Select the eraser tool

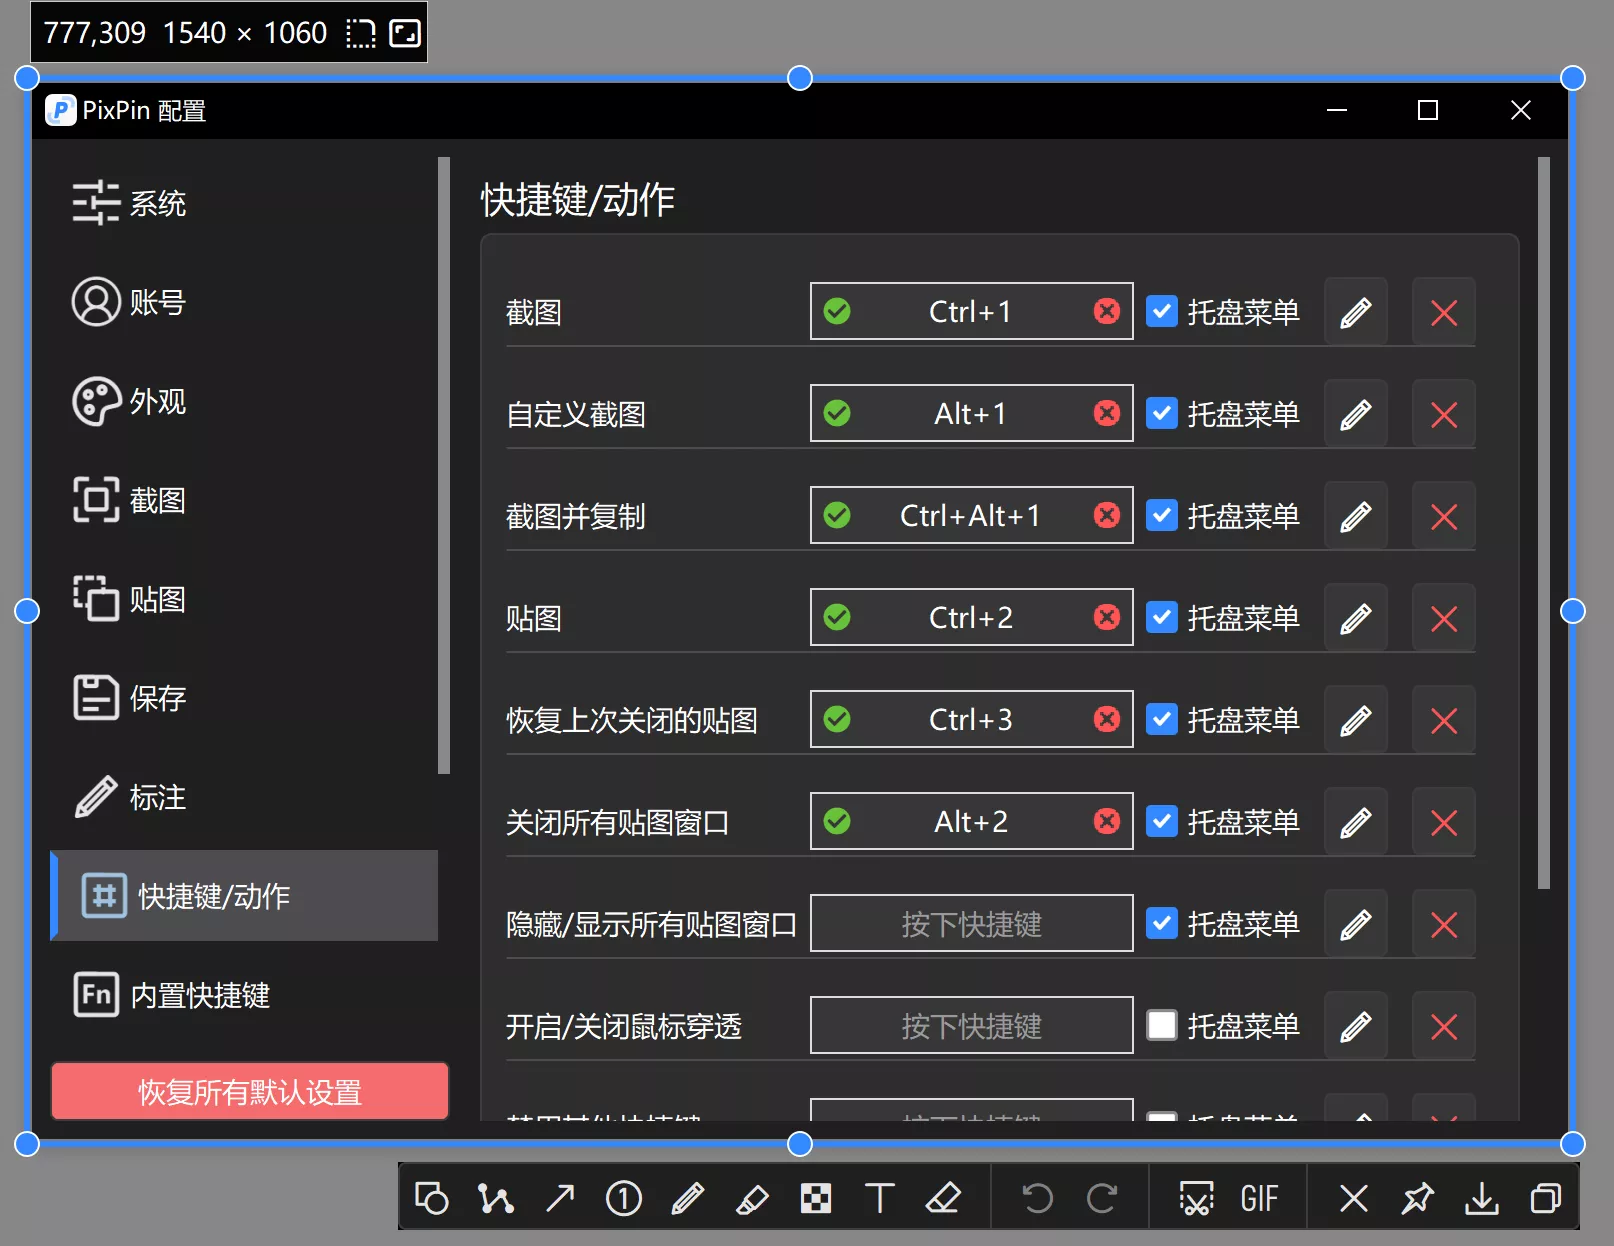point(944,1197)
